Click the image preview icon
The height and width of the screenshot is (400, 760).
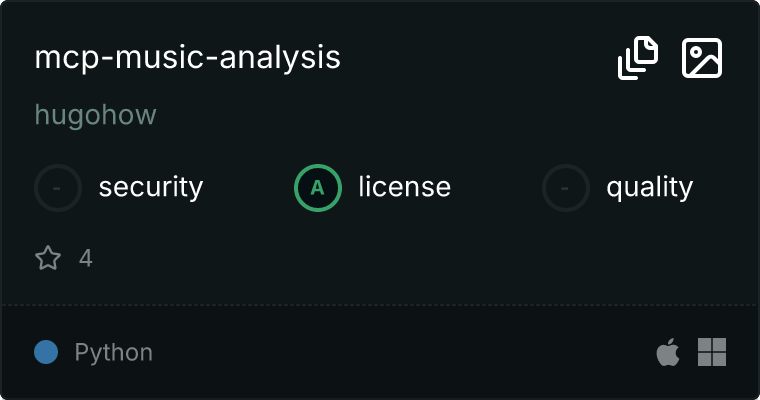click(x=702, y=58)
